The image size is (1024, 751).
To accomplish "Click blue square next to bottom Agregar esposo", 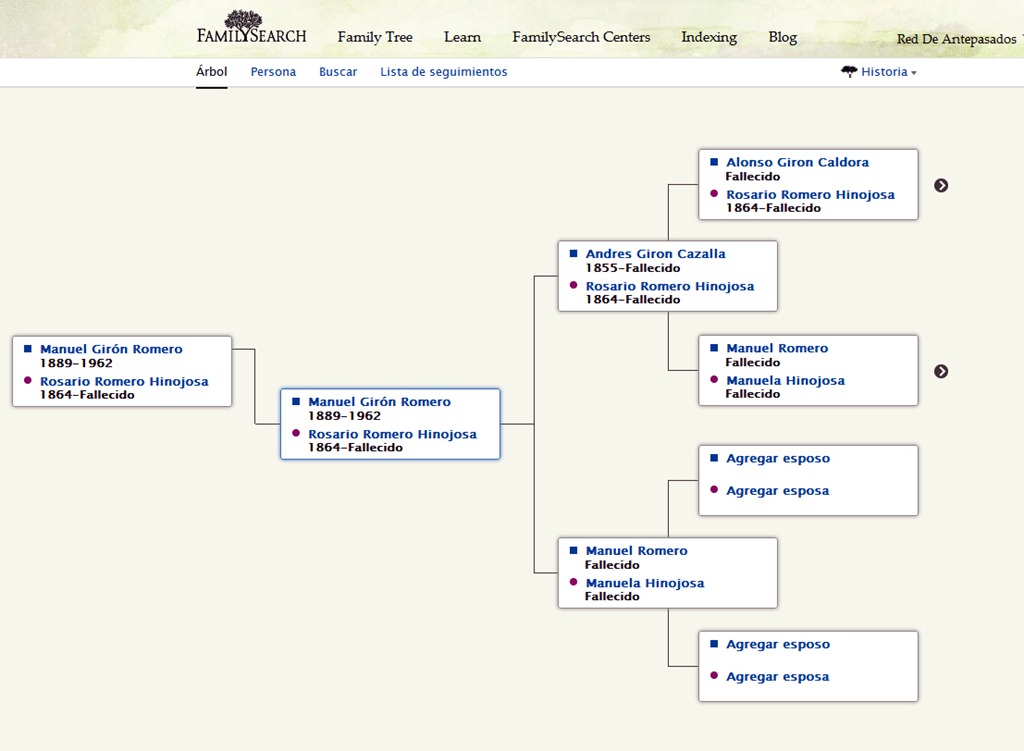I will pos(714,644).
